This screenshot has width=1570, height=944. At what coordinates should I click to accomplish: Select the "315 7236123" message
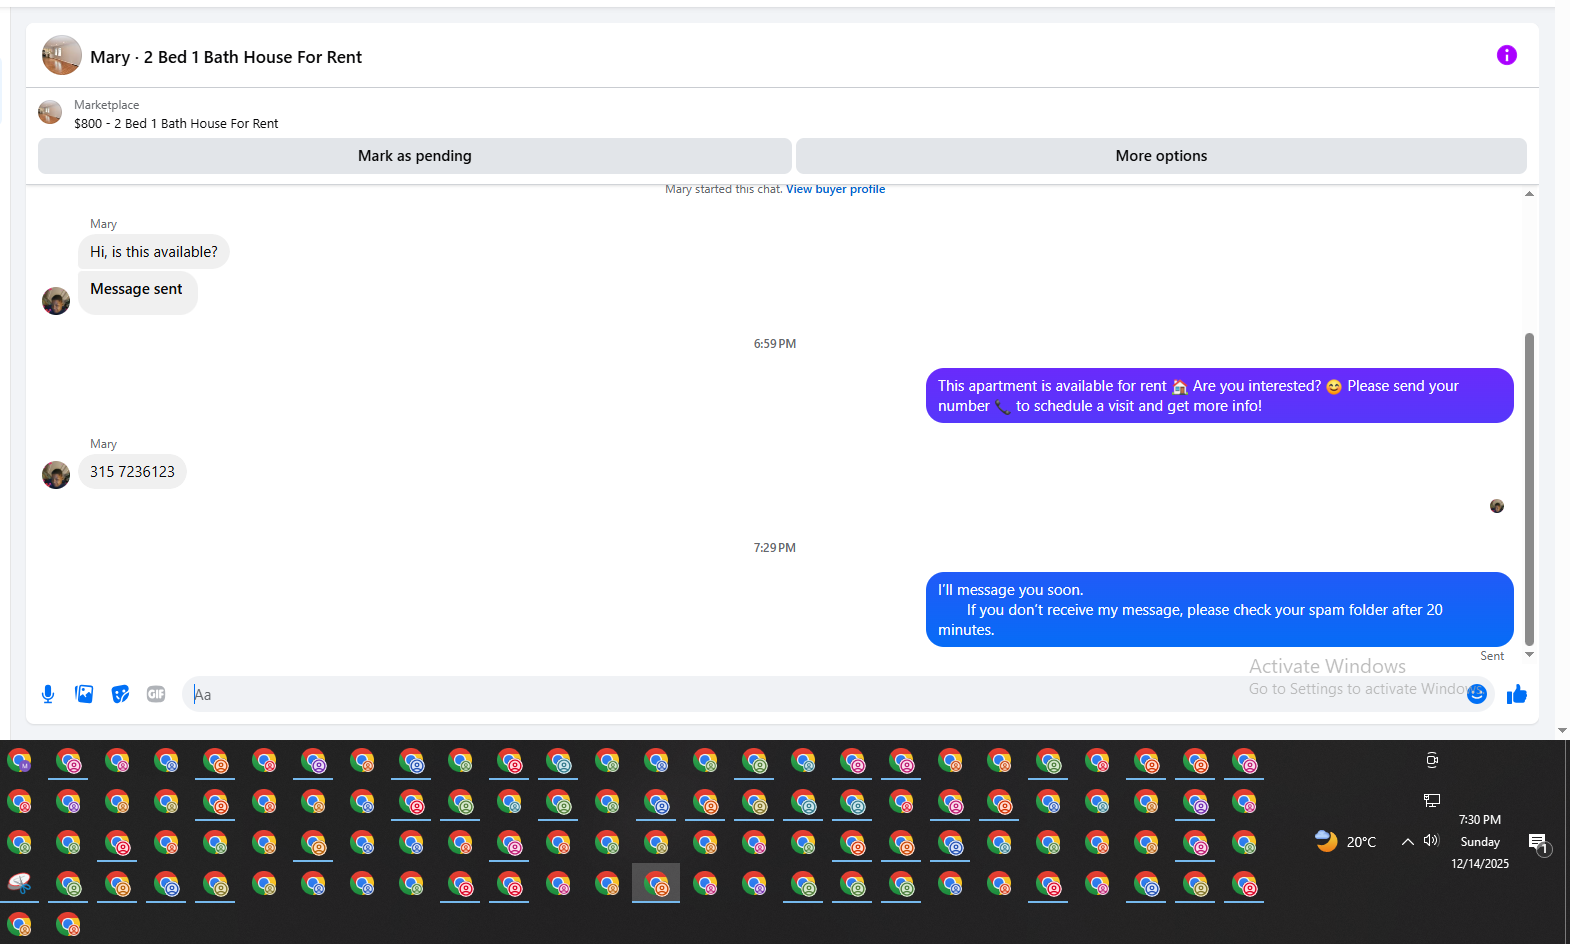coord(132,472)
